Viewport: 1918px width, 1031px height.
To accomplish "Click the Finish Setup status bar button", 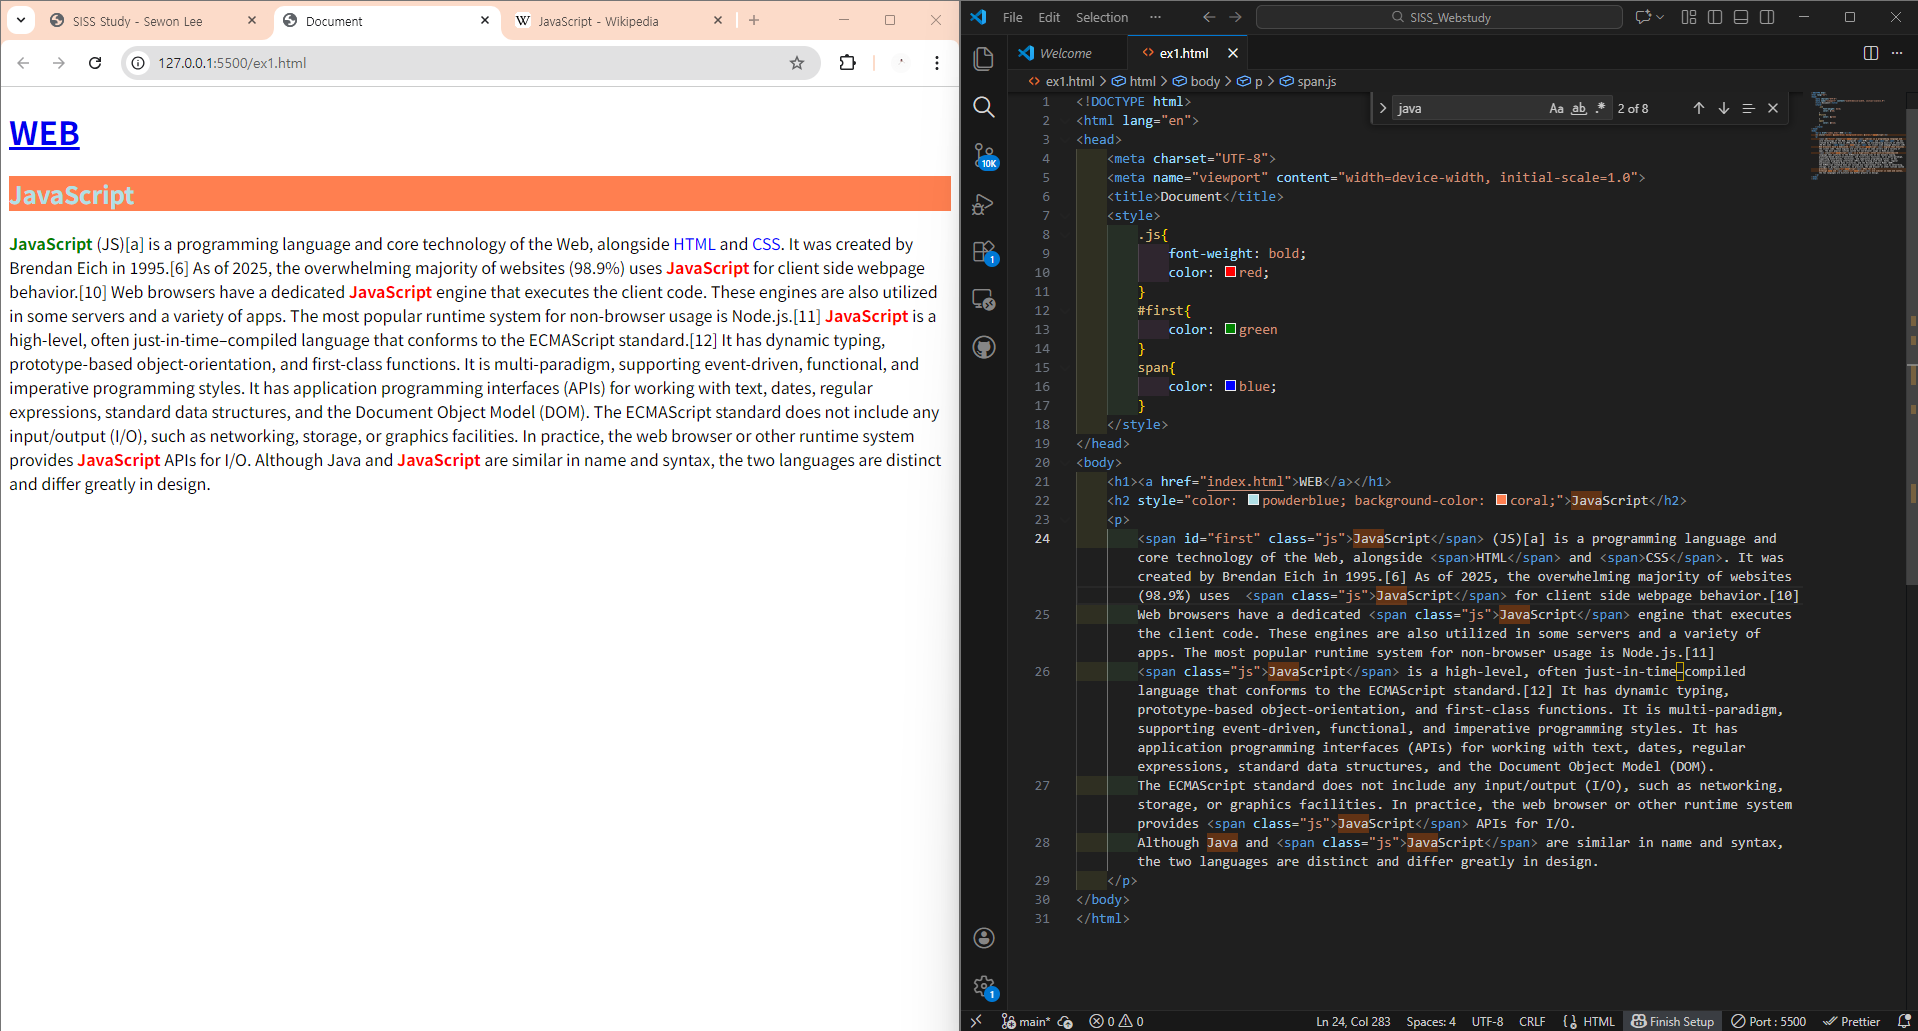I will tap(1672, 1021).
